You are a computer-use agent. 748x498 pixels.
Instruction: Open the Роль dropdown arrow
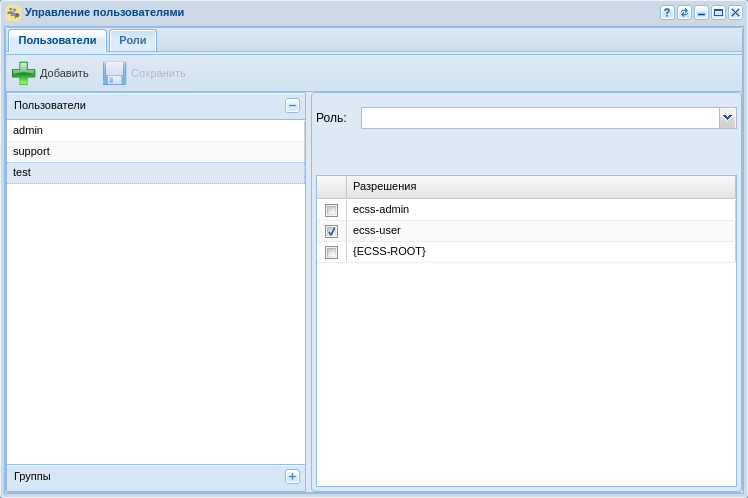pyautogui.click(x=727, y=118)
